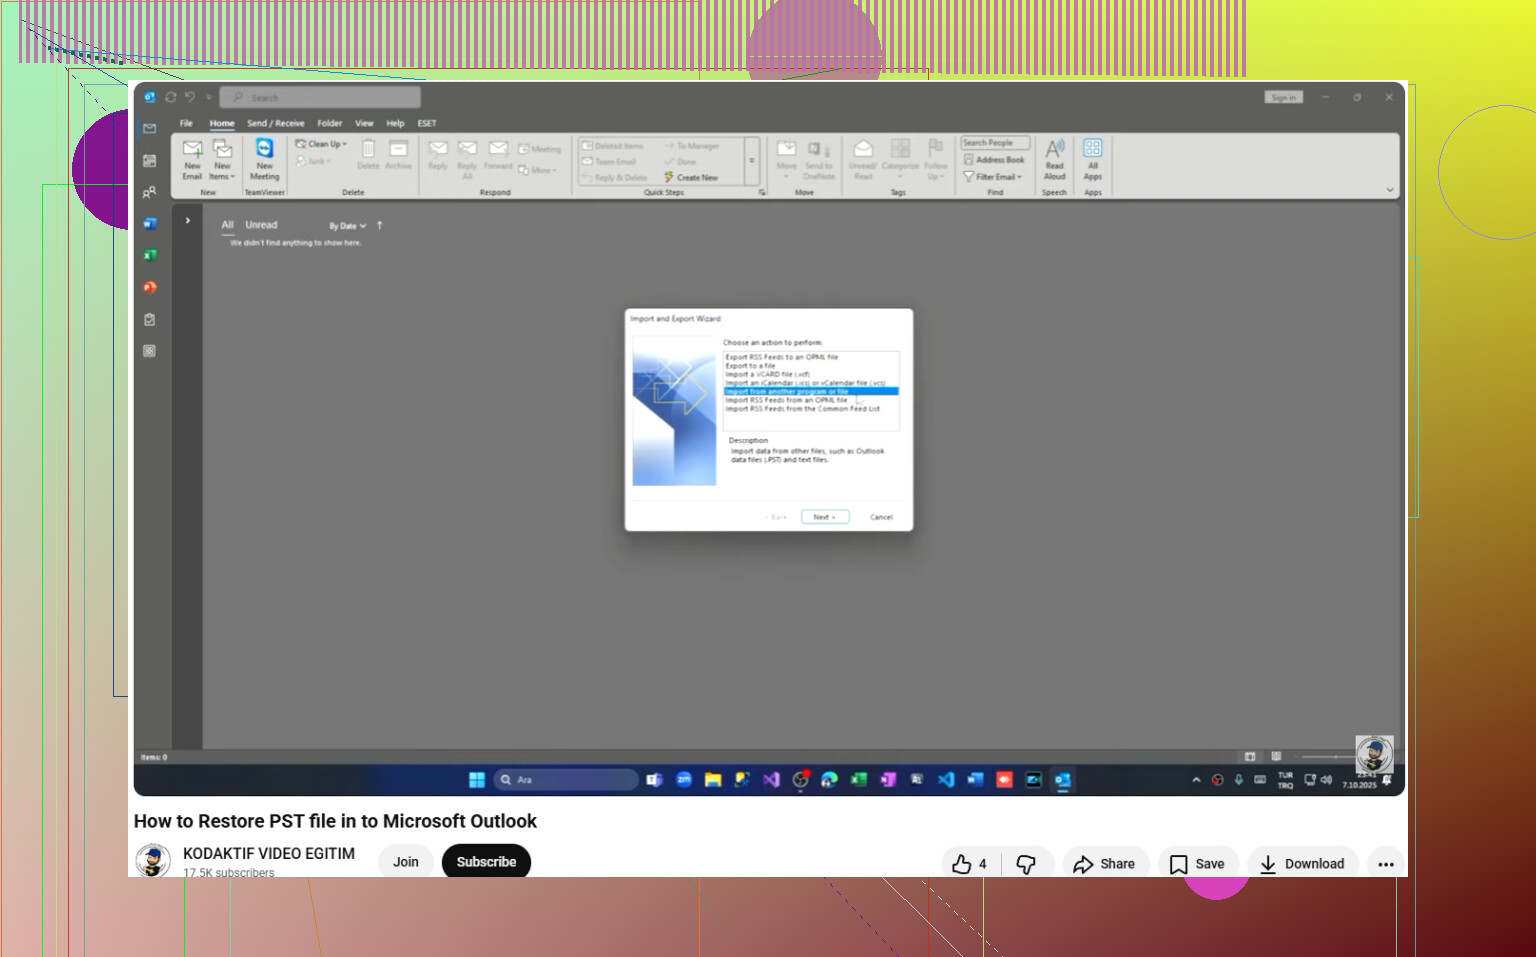
Task: Click the Send to OneNote icon
Action: pyautogui.click(x=818, y=159)
